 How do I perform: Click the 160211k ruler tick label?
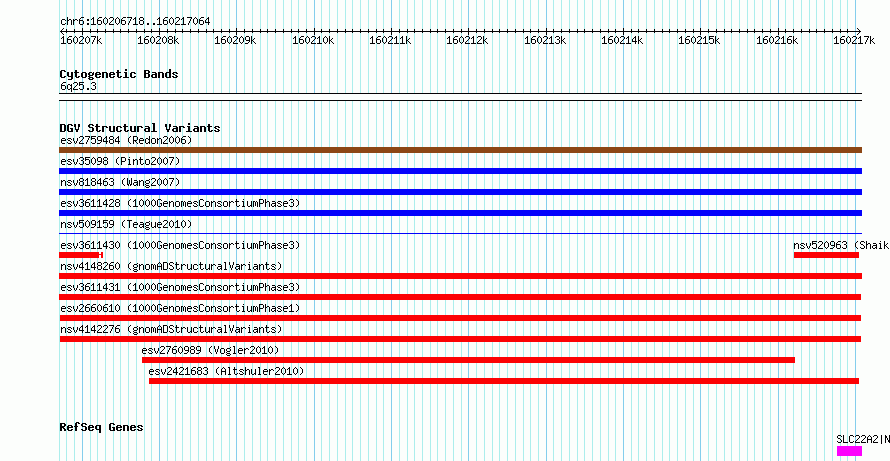390,41
